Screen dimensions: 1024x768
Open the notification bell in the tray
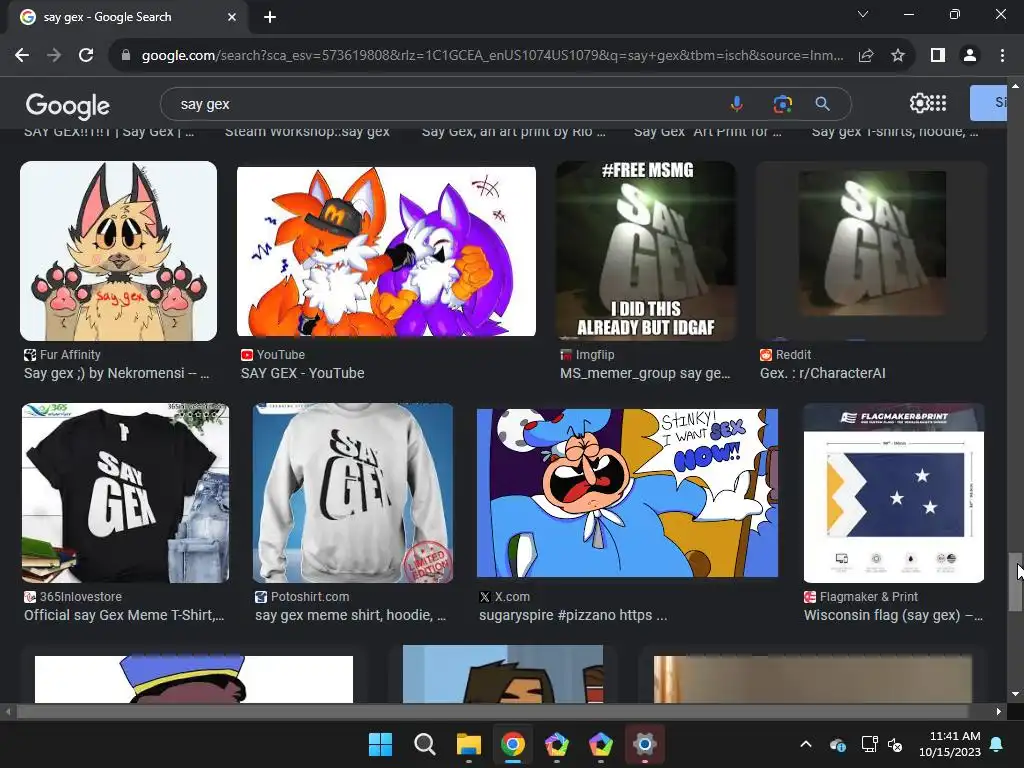click(997, 744)
